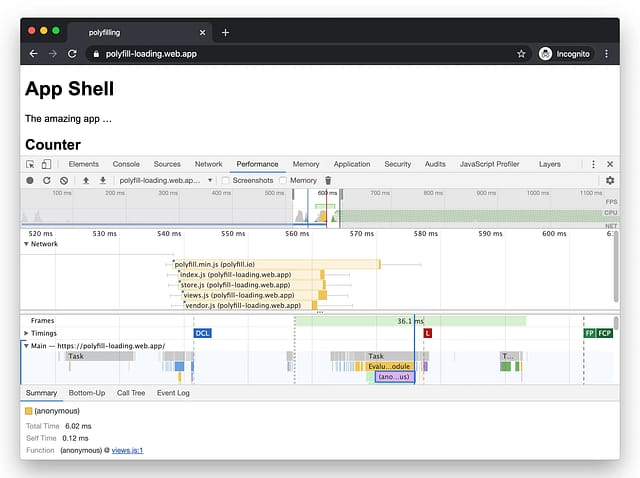Open performance capture settings gear
640x478 pixels.
tap(610, 181)
